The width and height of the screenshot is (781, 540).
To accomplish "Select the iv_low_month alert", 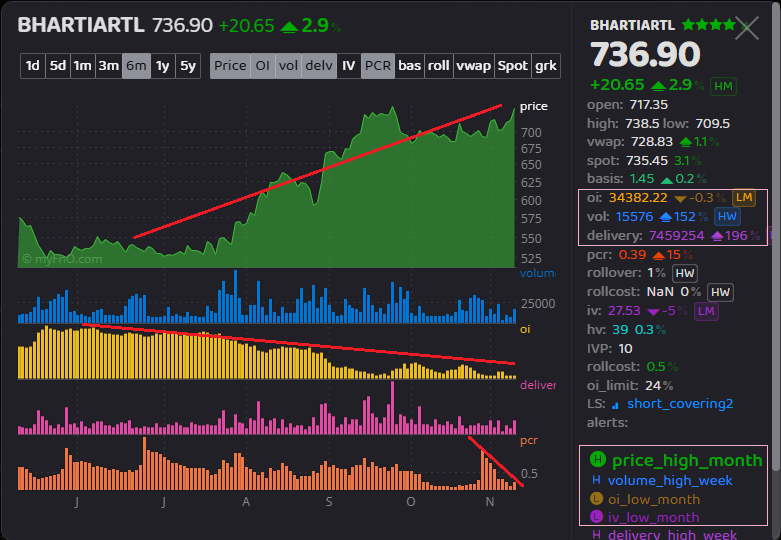I will [x=653, y=518].
